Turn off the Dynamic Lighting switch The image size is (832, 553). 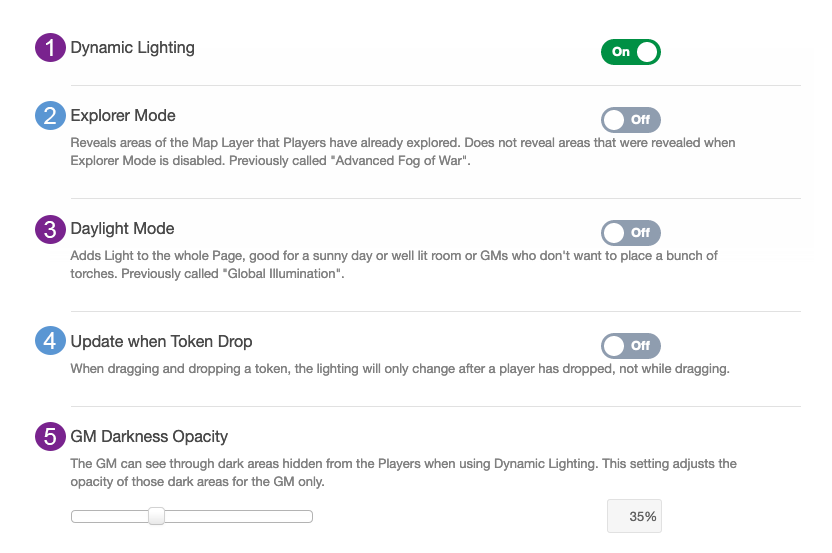pos(630,52)
